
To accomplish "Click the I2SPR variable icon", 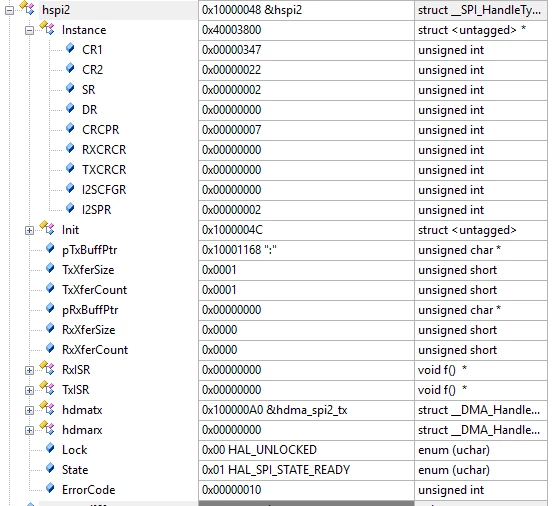I will click(70, 208).
